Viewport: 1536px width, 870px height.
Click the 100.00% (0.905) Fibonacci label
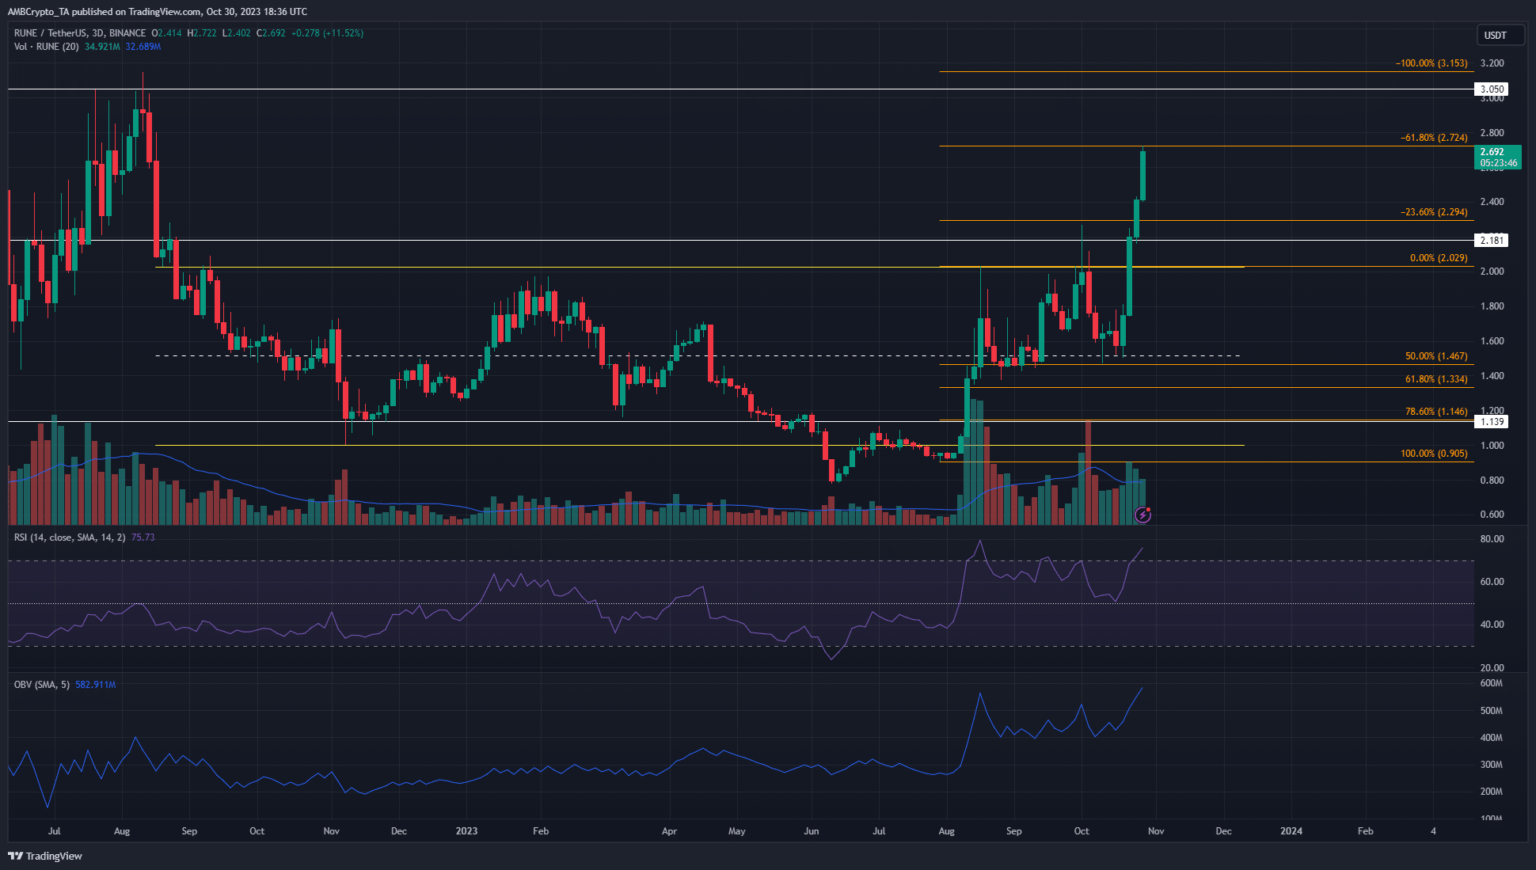point(1434,453)
